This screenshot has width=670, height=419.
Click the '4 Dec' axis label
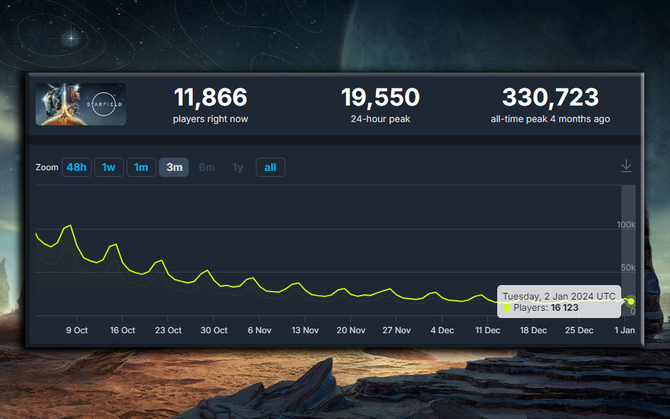442,330
